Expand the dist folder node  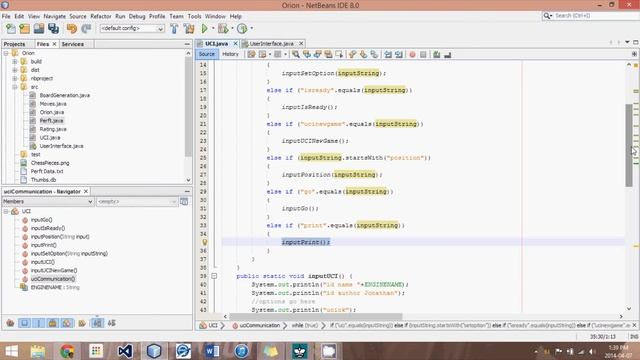15,70
